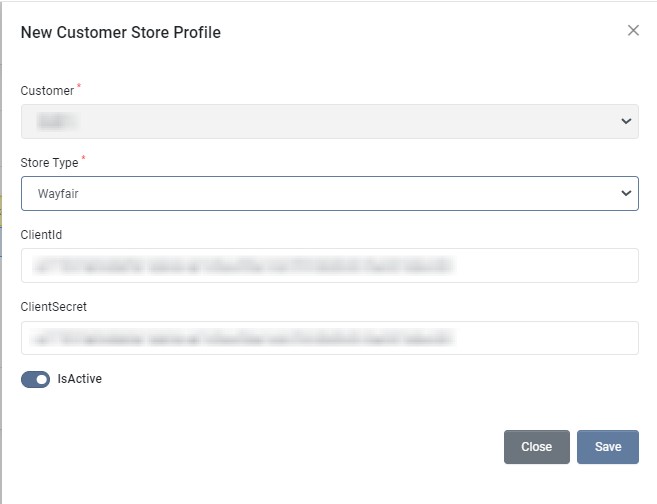Click the ClientId label
Screen dimensions: 657x504
[42, 235]
